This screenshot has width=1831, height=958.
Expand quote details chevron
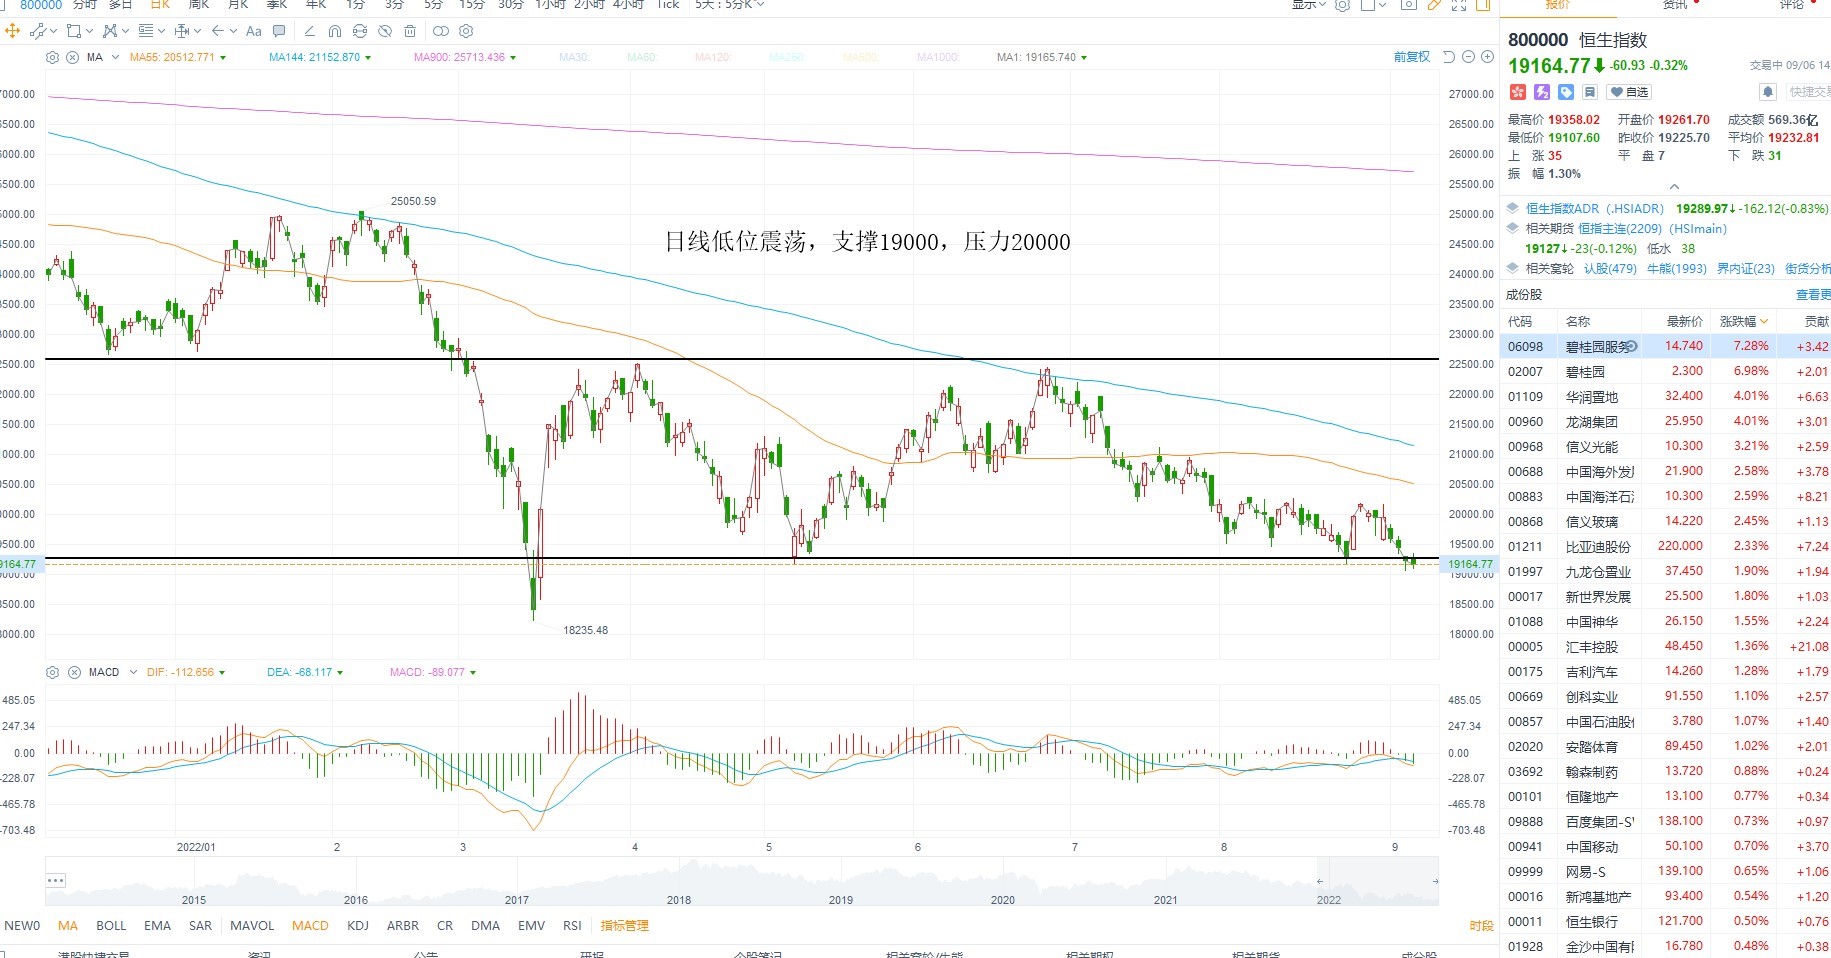click(1674, 187)
